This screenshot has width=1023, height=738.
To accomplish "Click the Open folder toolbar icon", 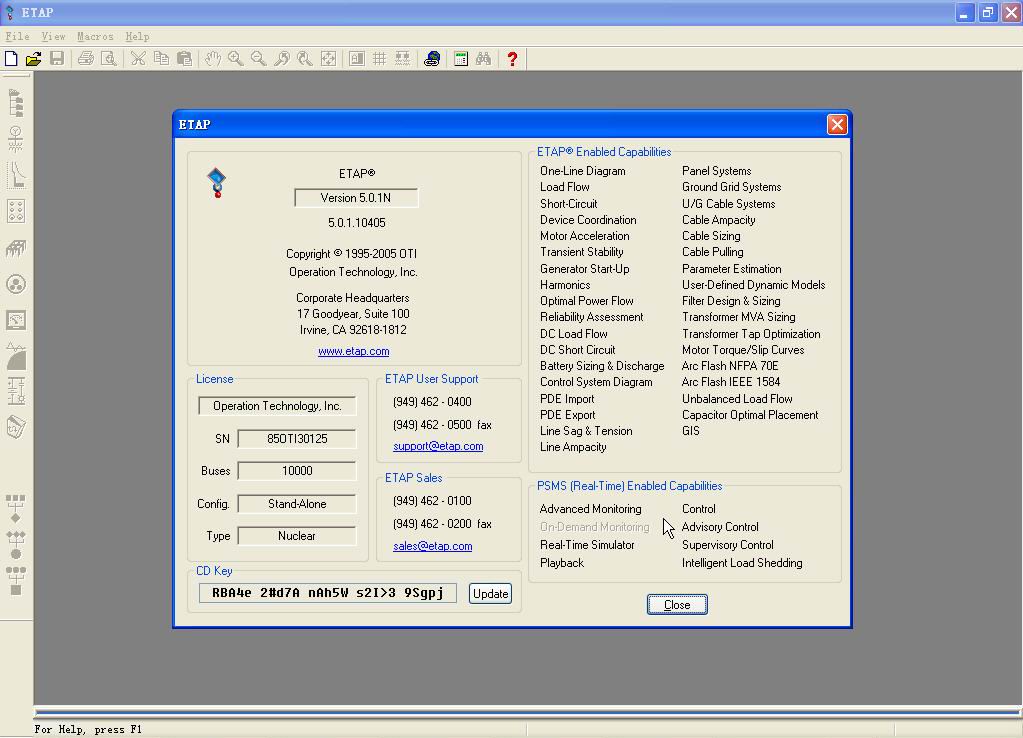I will tap(33, 59).
